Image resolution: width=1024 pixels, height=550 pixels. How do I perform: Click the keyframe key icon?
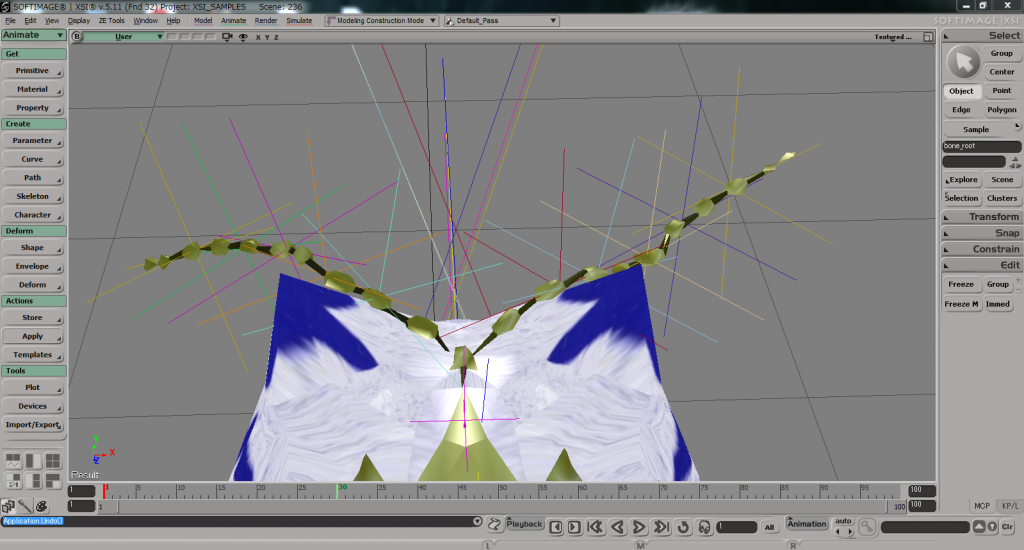(x=867, y=526)
